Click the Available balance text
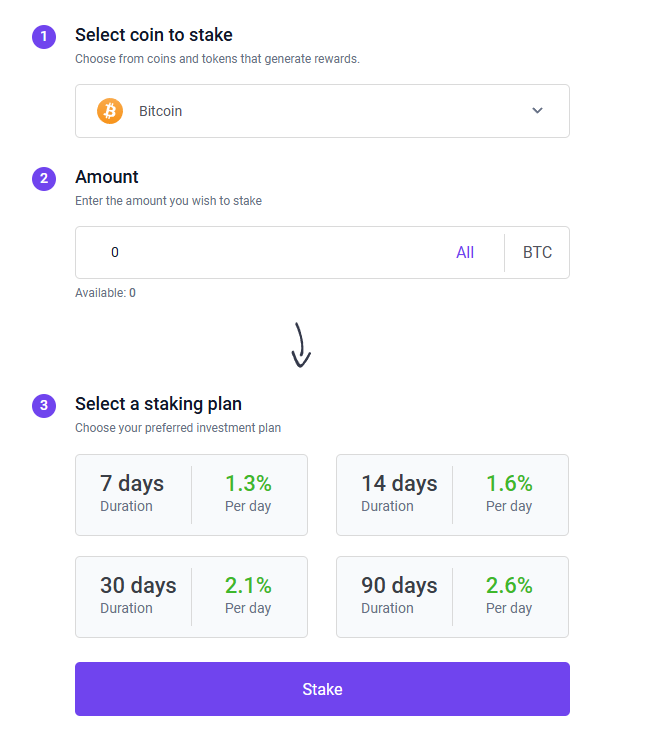Image resolution: width=647 pixels, height=733 pixels. coord(105,293)
